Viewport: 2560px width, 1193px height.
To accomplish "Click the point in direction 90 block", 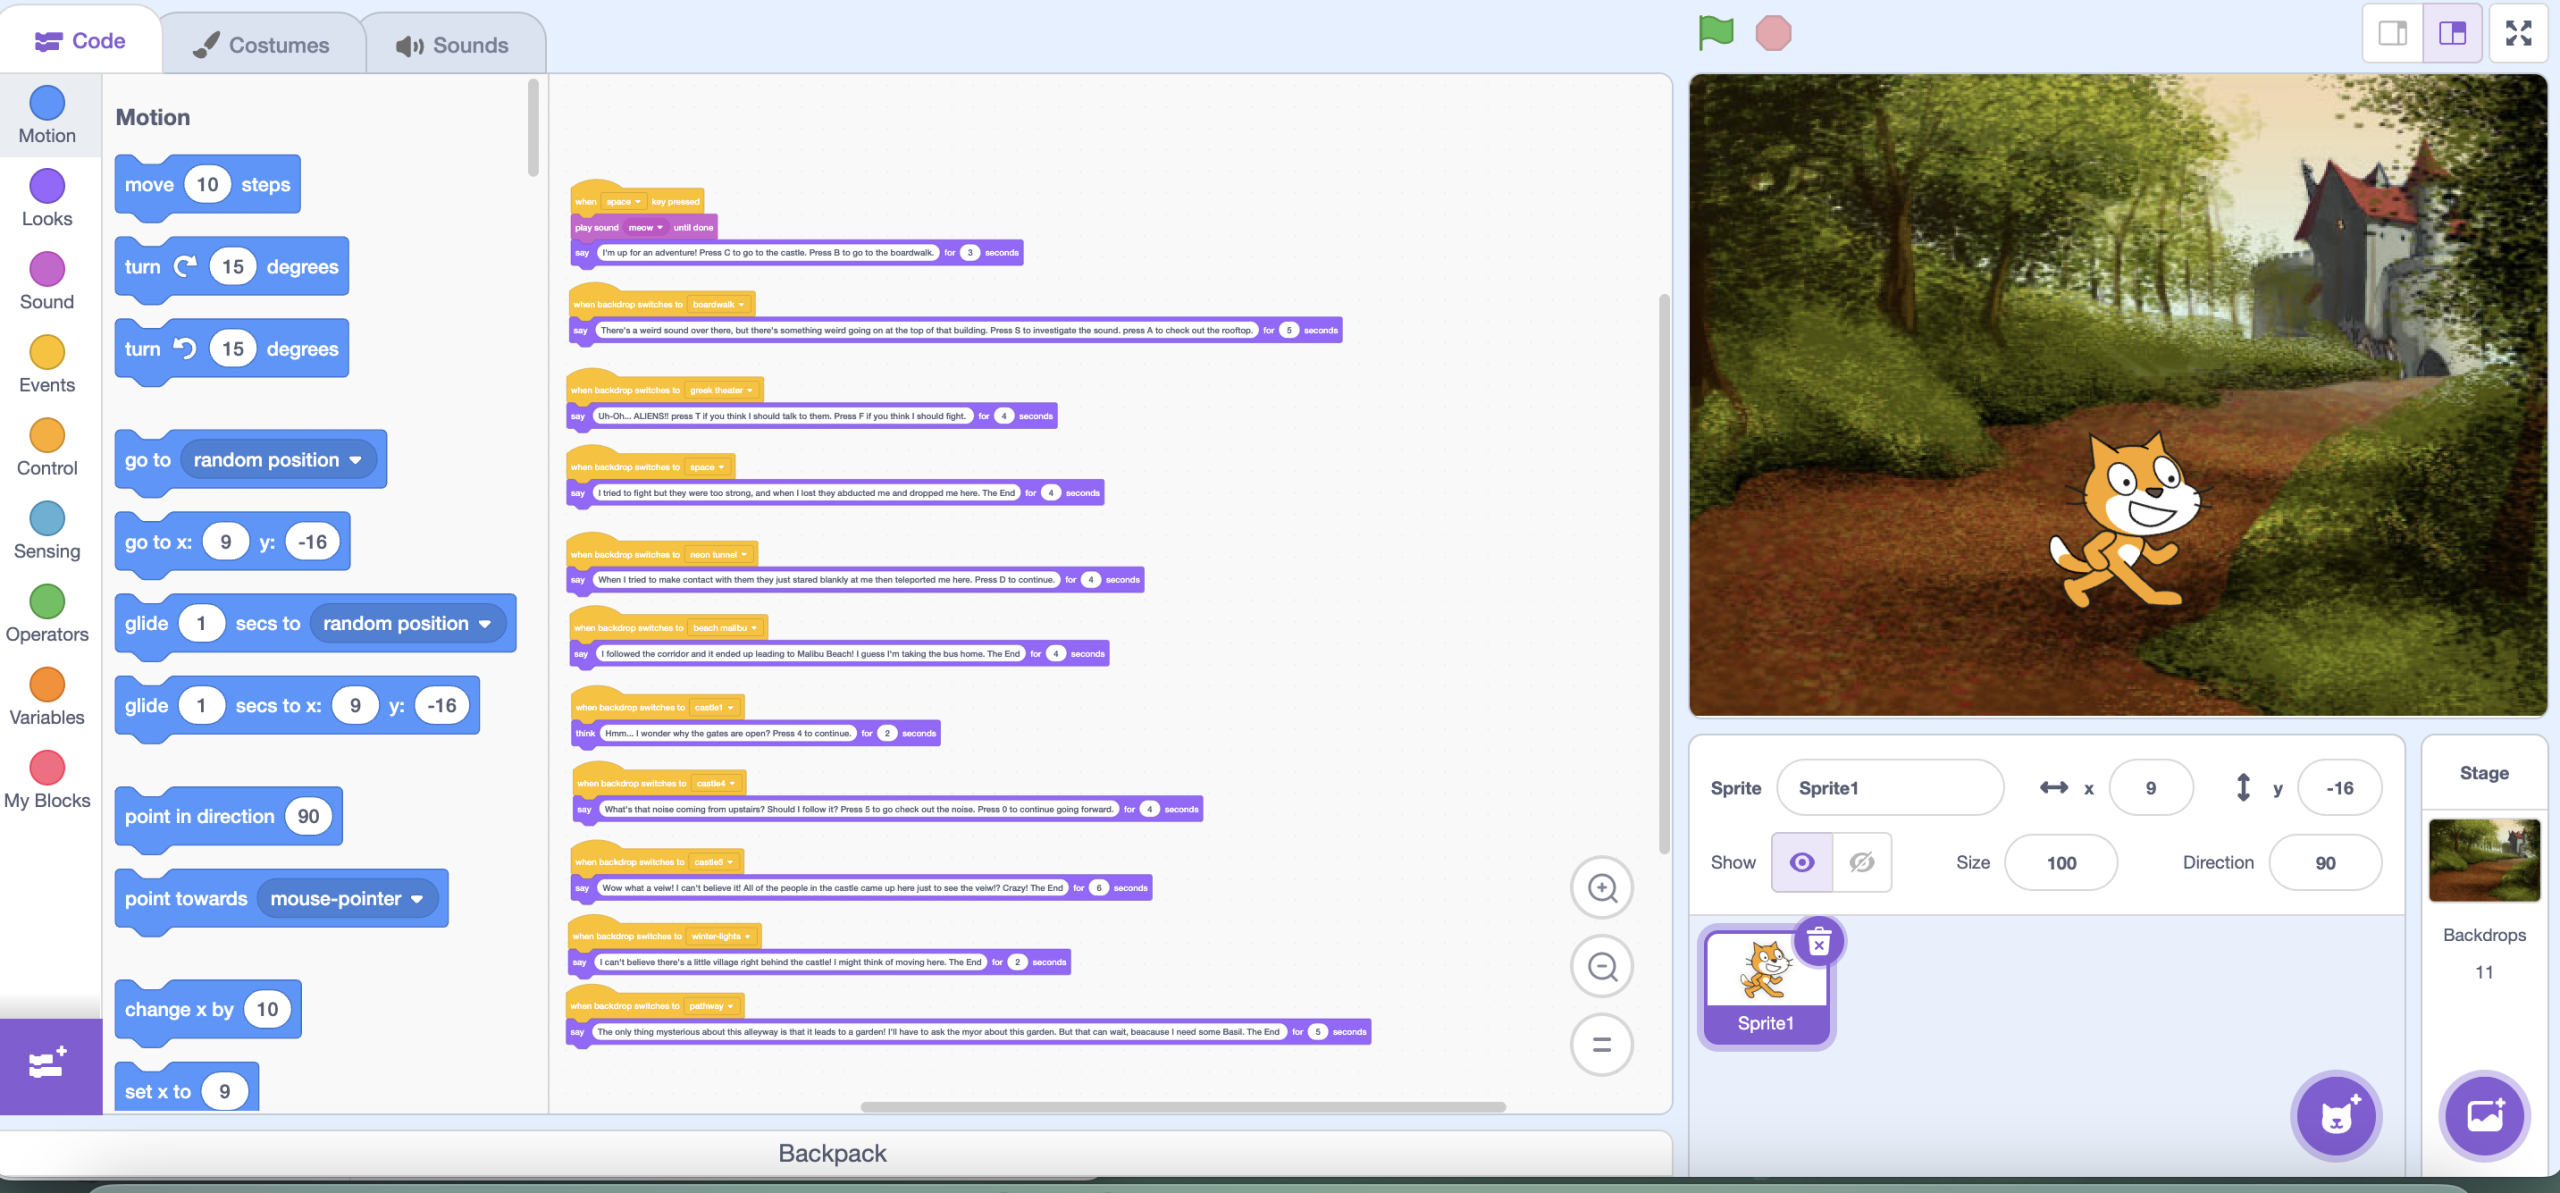I will [228, 817].
